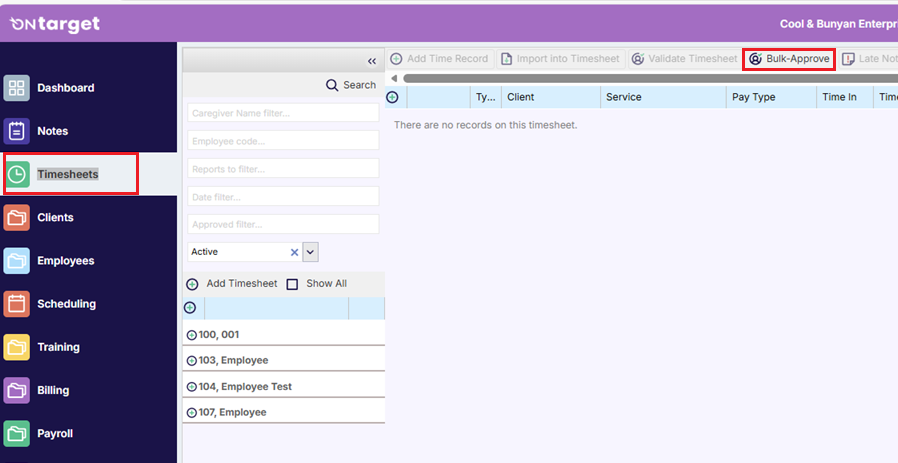Go to Payroll menu item

pos(55,434)
